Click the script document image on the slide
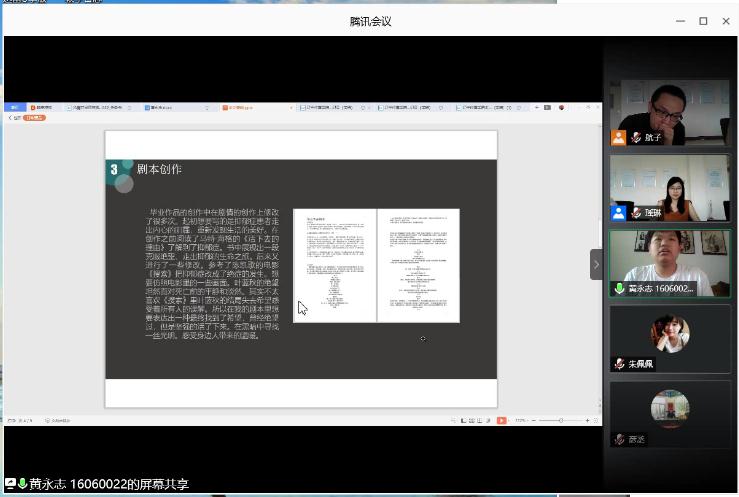The height and width of the screenshot is (497, 739). point(376,265)
